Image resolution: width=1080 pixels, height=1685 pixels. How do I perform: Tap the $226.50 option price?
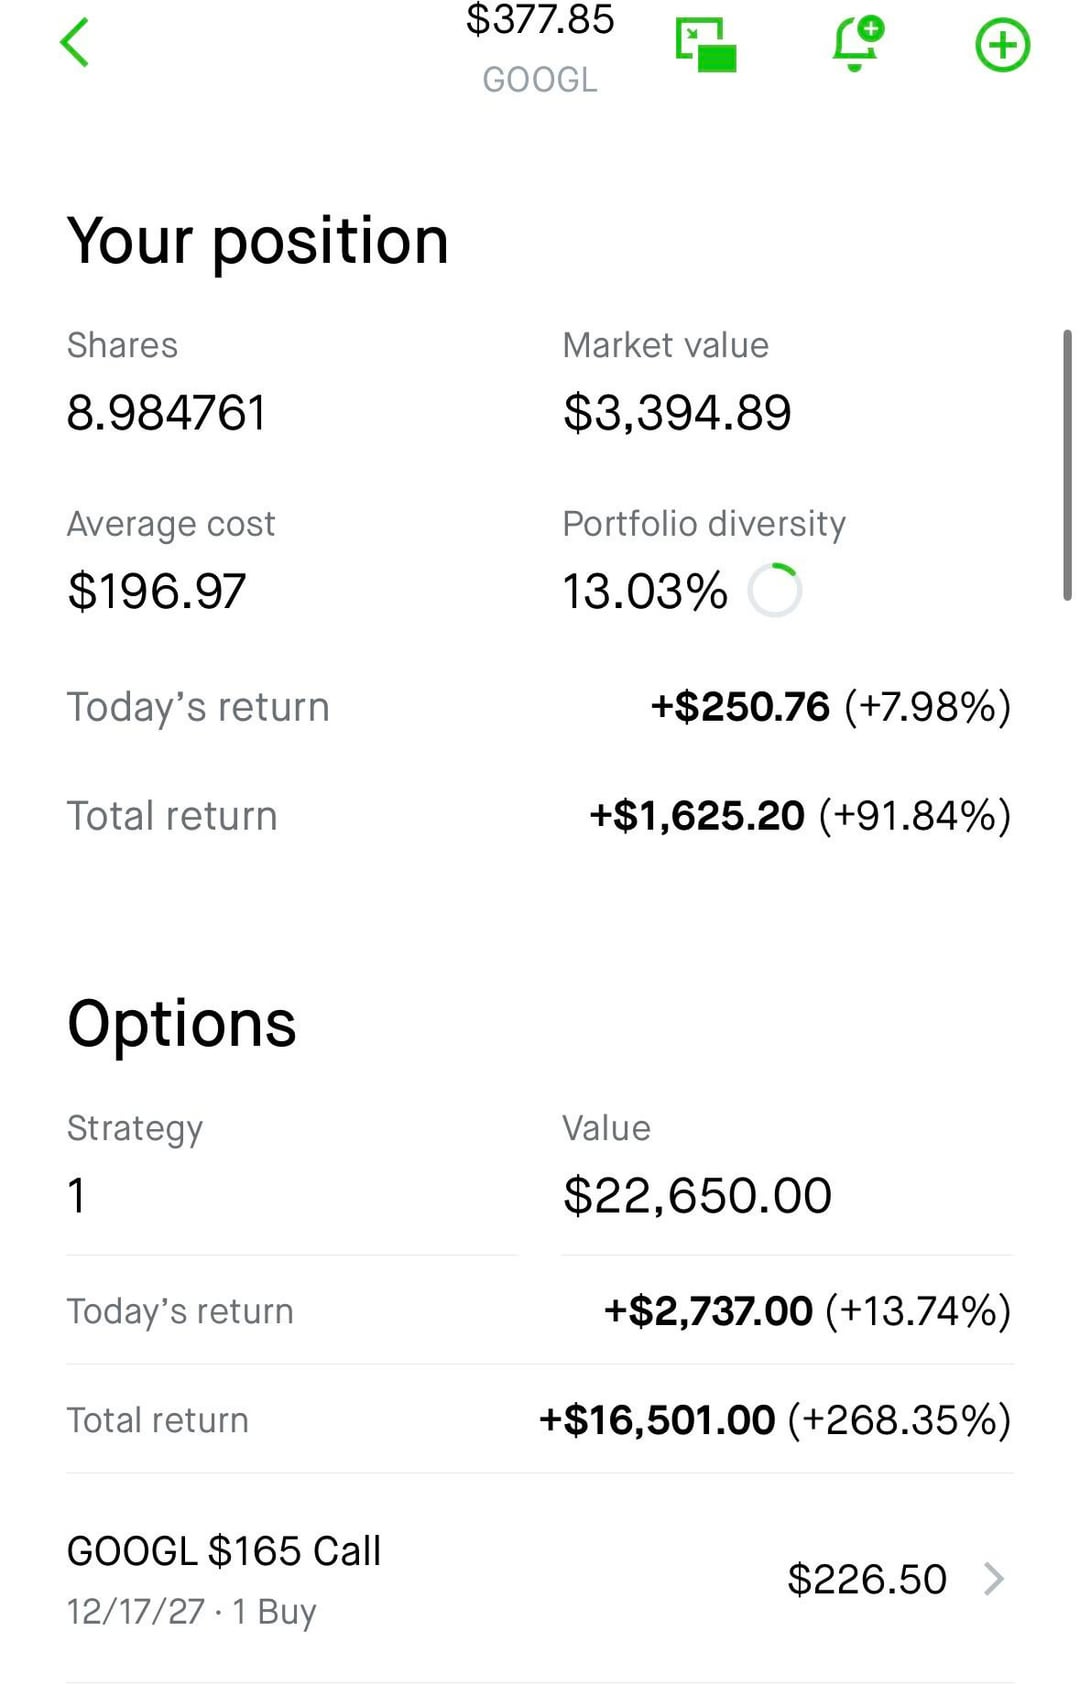866,1579
